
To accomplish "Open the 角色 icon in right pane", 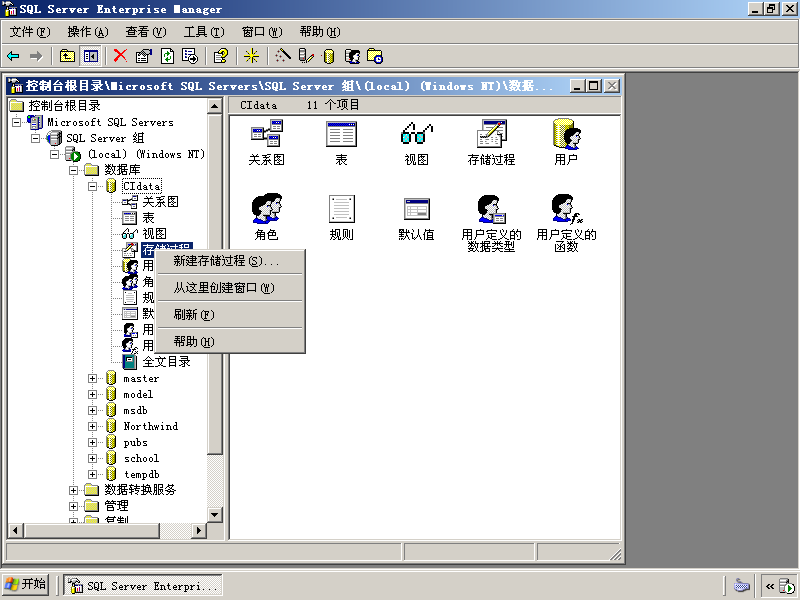I will (x=266, y=217).
